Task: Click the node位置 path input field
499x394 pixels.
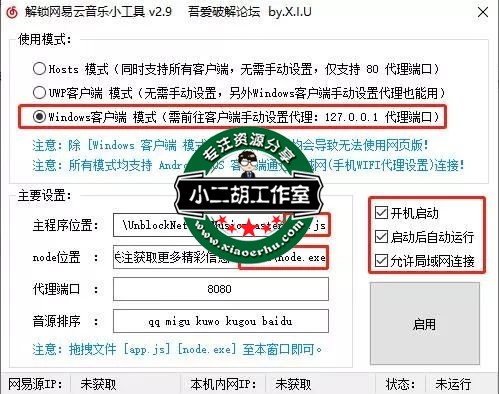Action: click(221, 257)
